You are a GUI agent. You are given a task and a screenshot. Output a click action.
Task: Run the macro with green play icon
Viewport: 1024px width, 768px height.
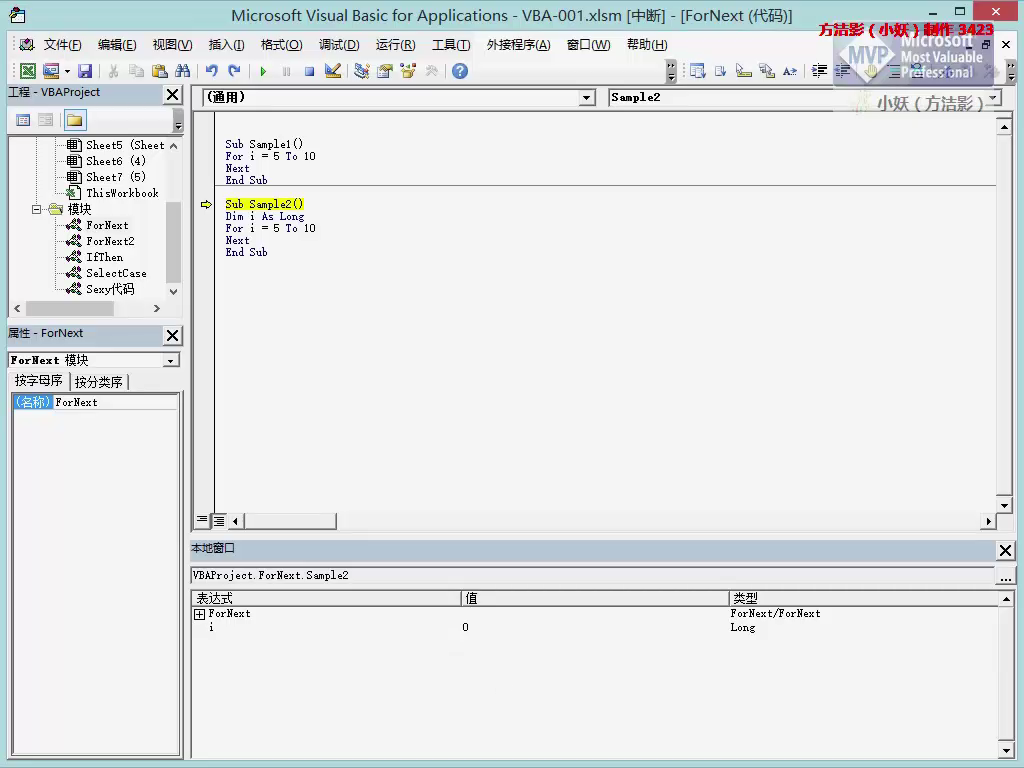click(x=263, y=71)
